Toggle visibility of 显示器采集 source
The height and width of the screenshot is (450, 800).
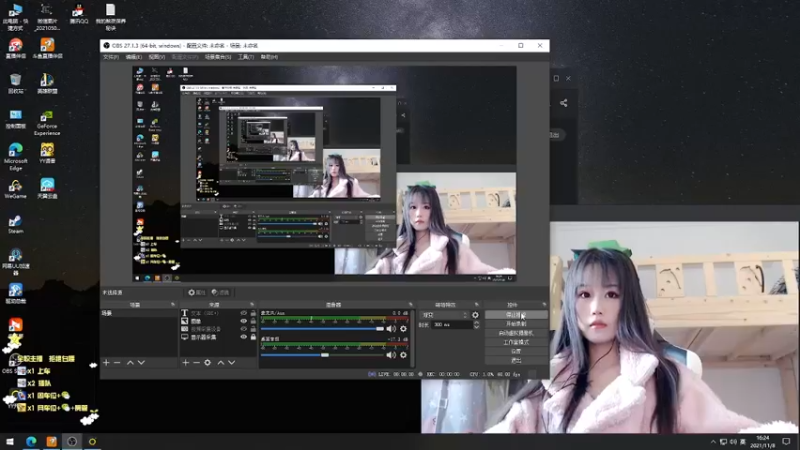coord(243,337)
